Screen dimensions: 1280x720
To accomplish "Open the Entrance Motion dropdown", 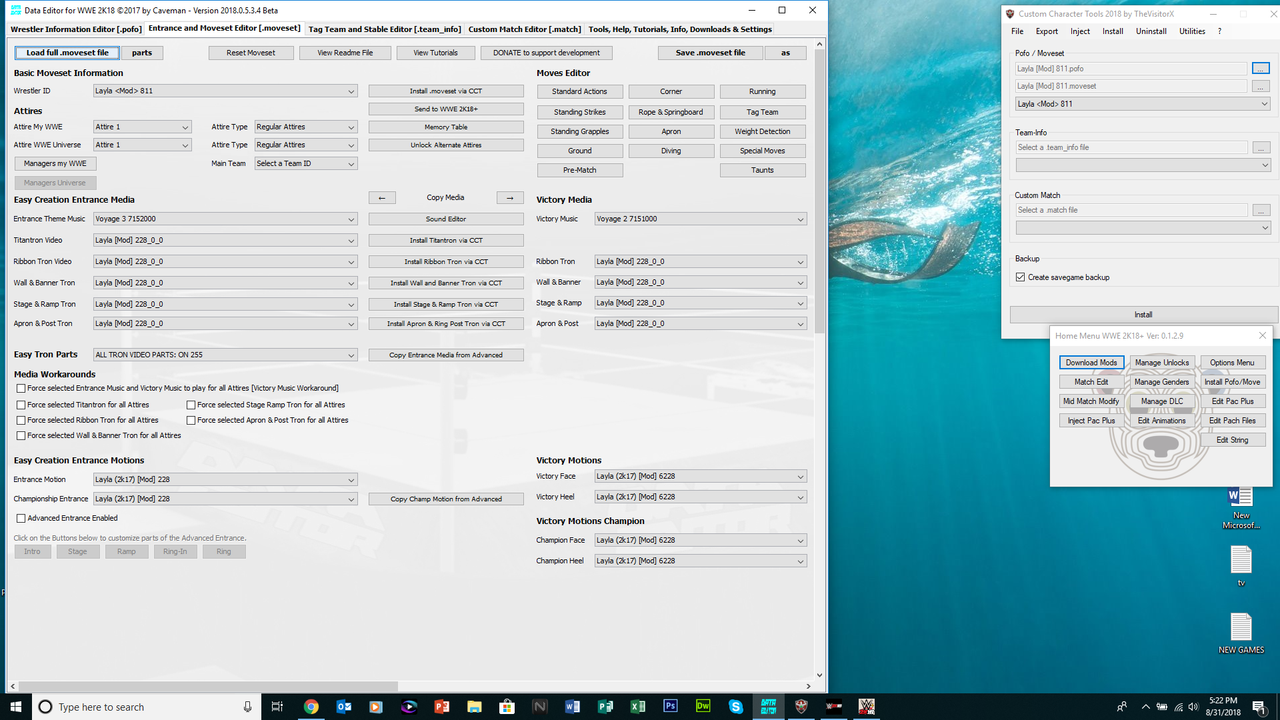I will (224, 479).
